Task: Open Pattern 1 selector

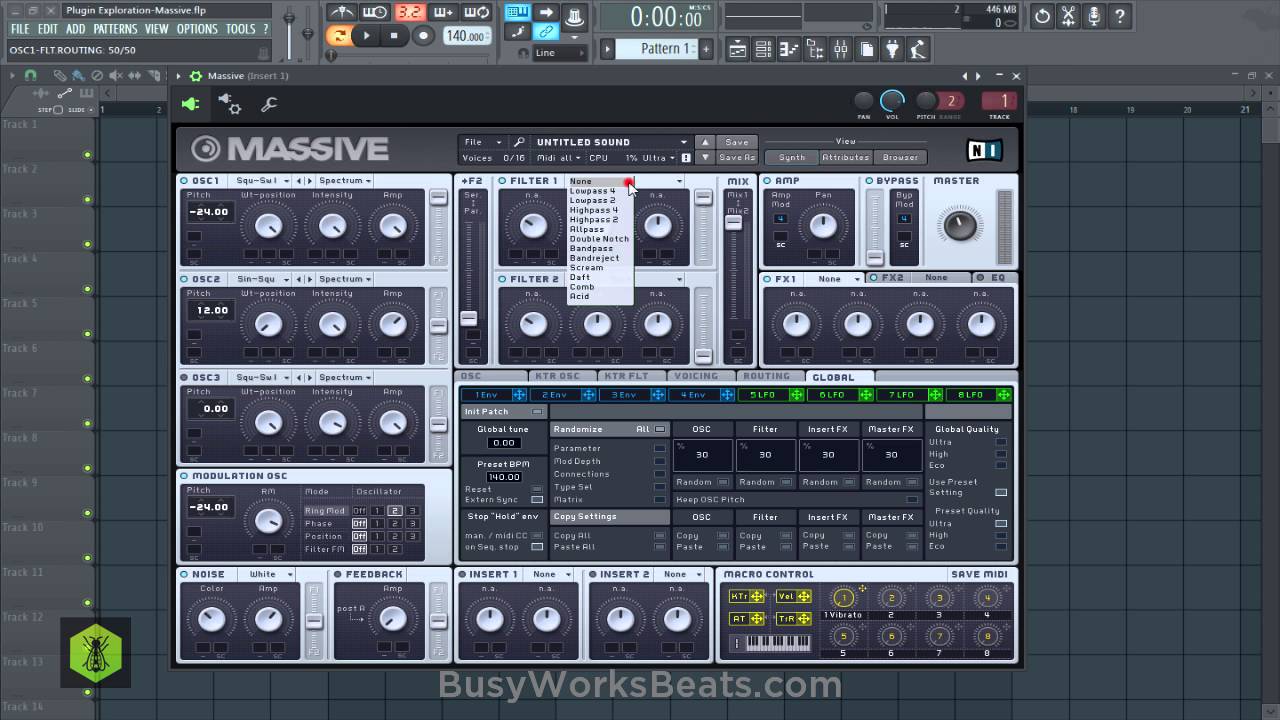Action: (657, 48)
